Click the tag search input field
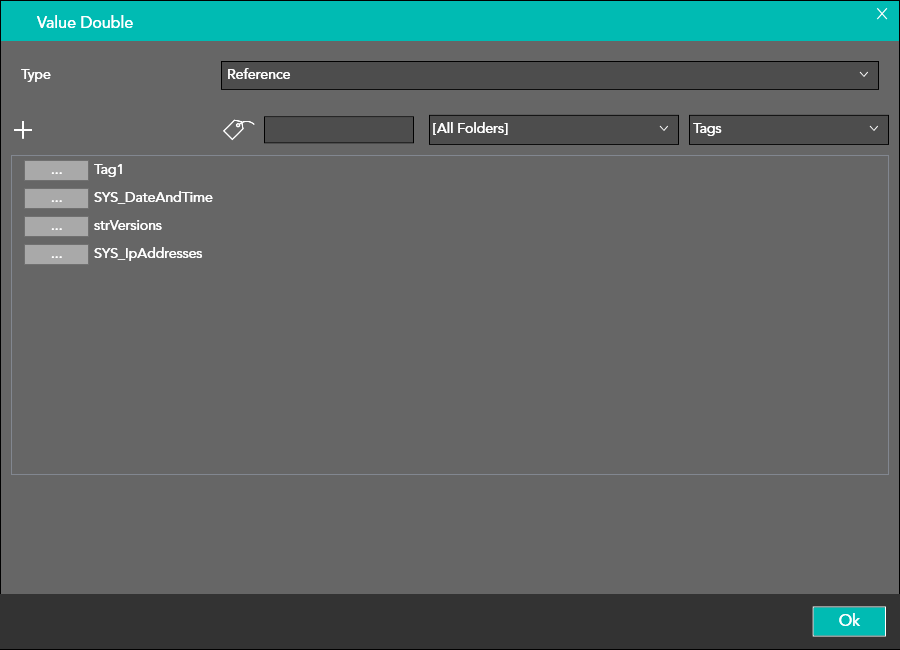 coord(338,130)
